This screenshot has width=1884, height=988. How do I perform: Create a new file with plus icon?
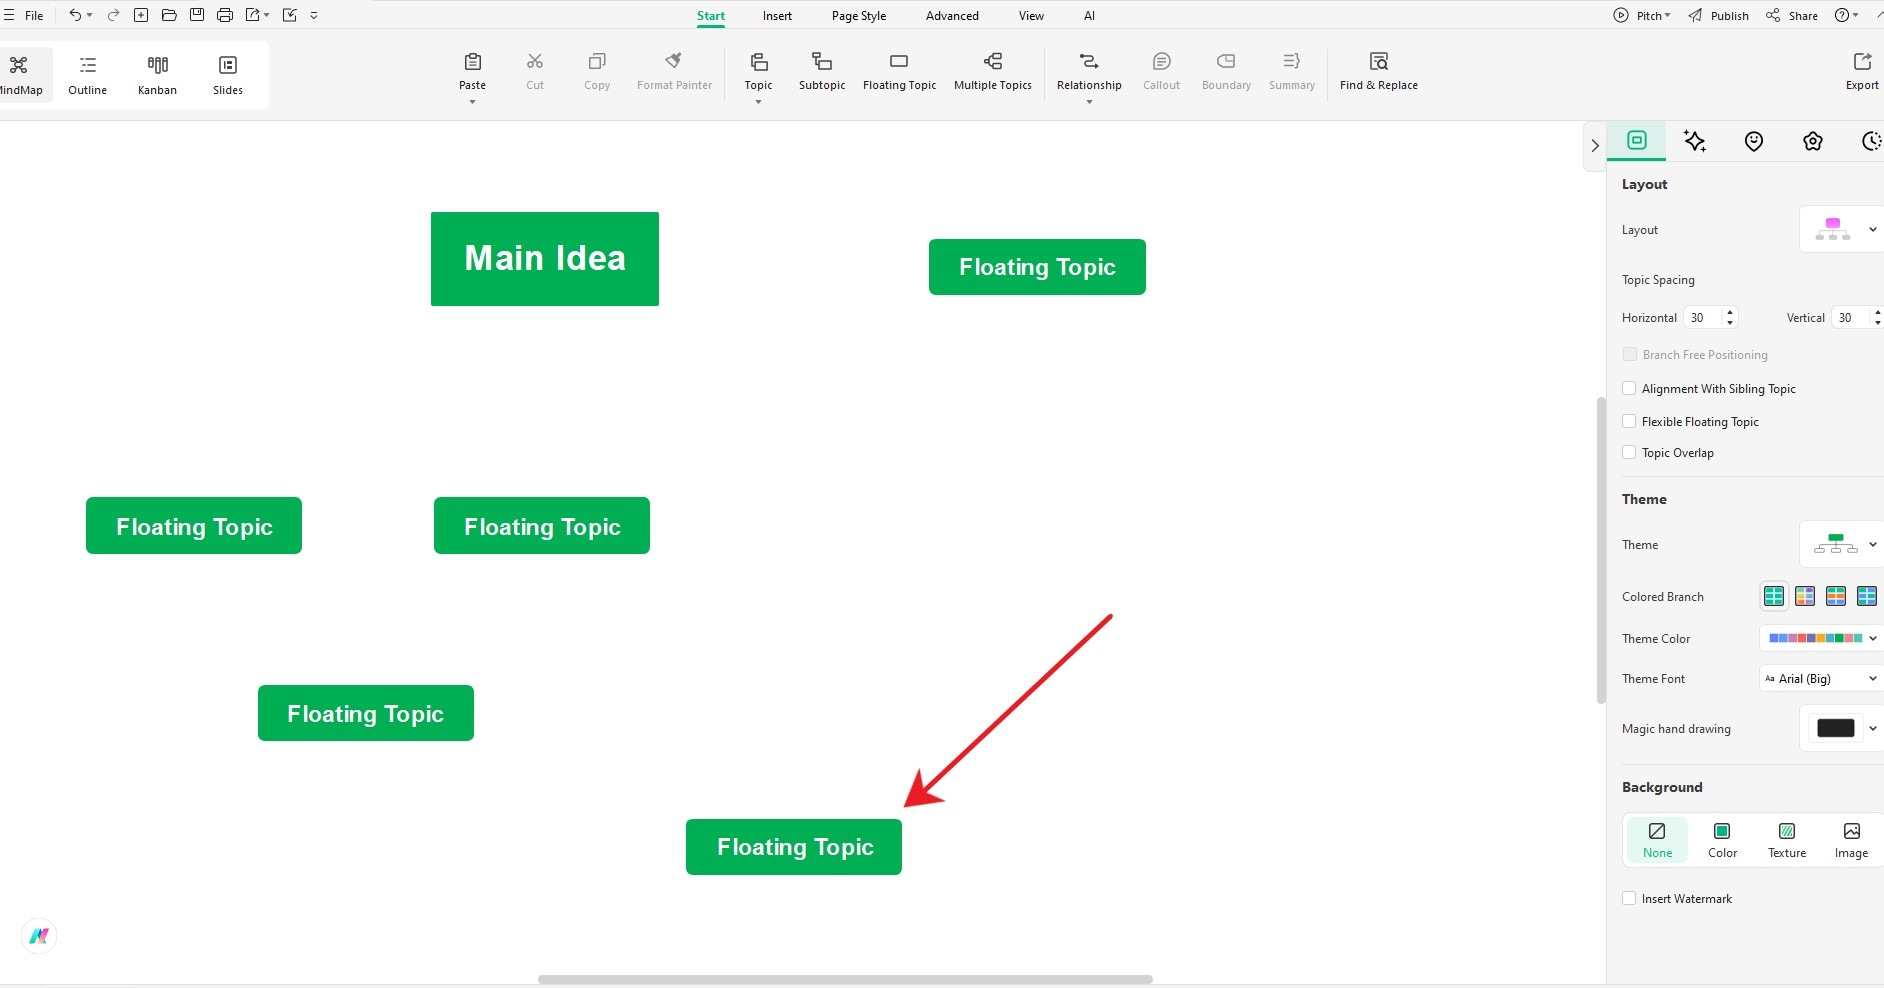click(141, 15)
